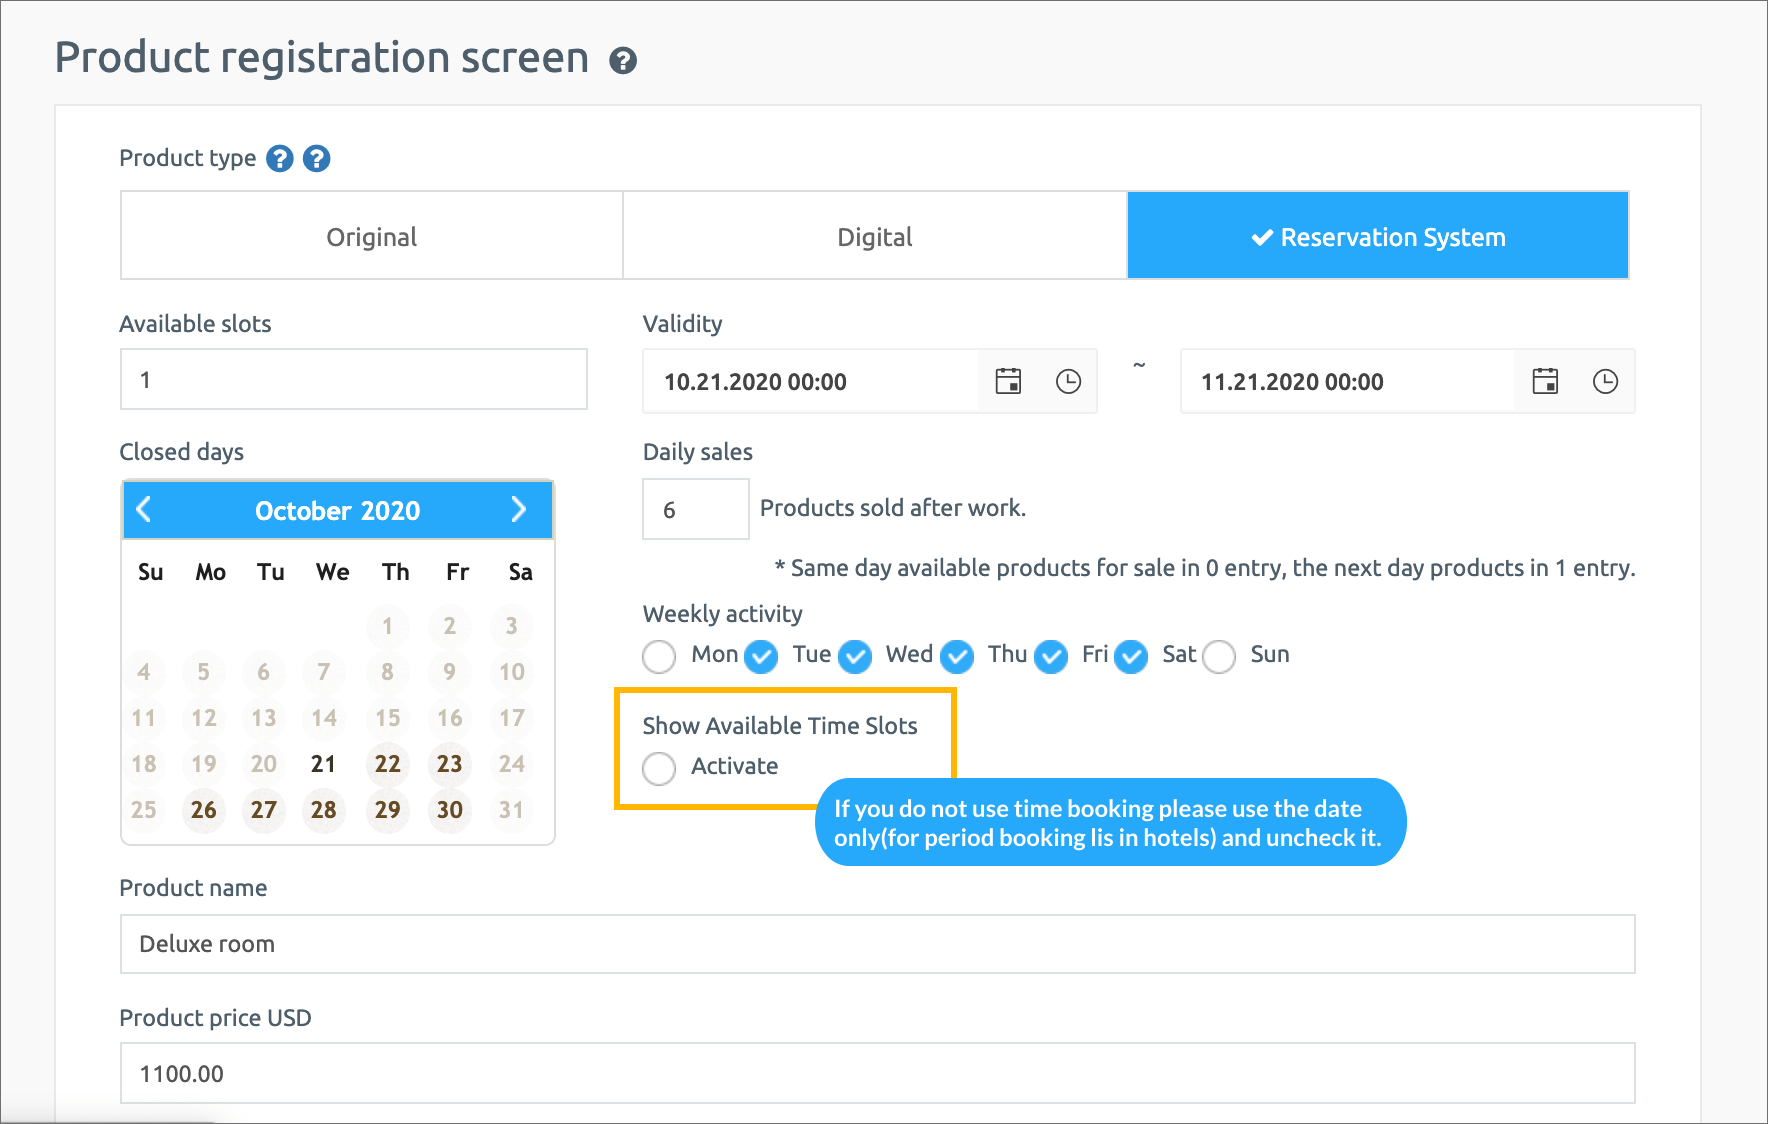Advance to the next month after October 2020

518,510
